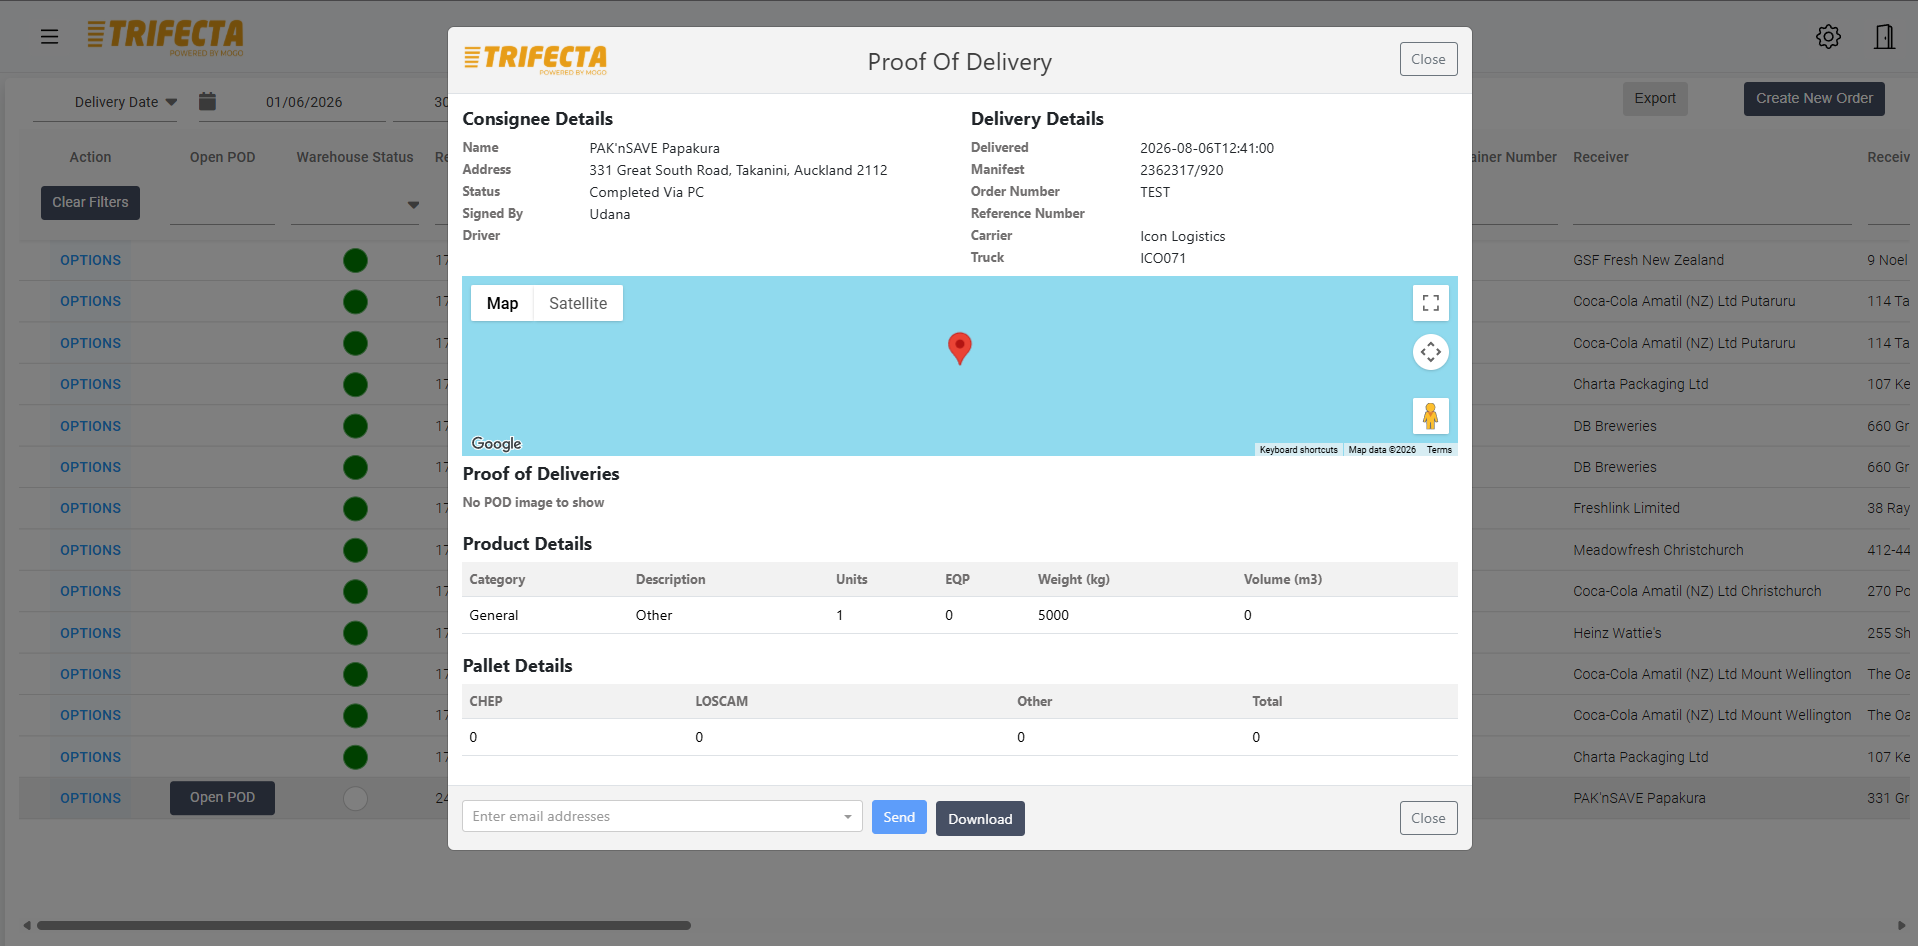
Task: Open Delivery Date filter dropdown
Action: click(126, 102)
